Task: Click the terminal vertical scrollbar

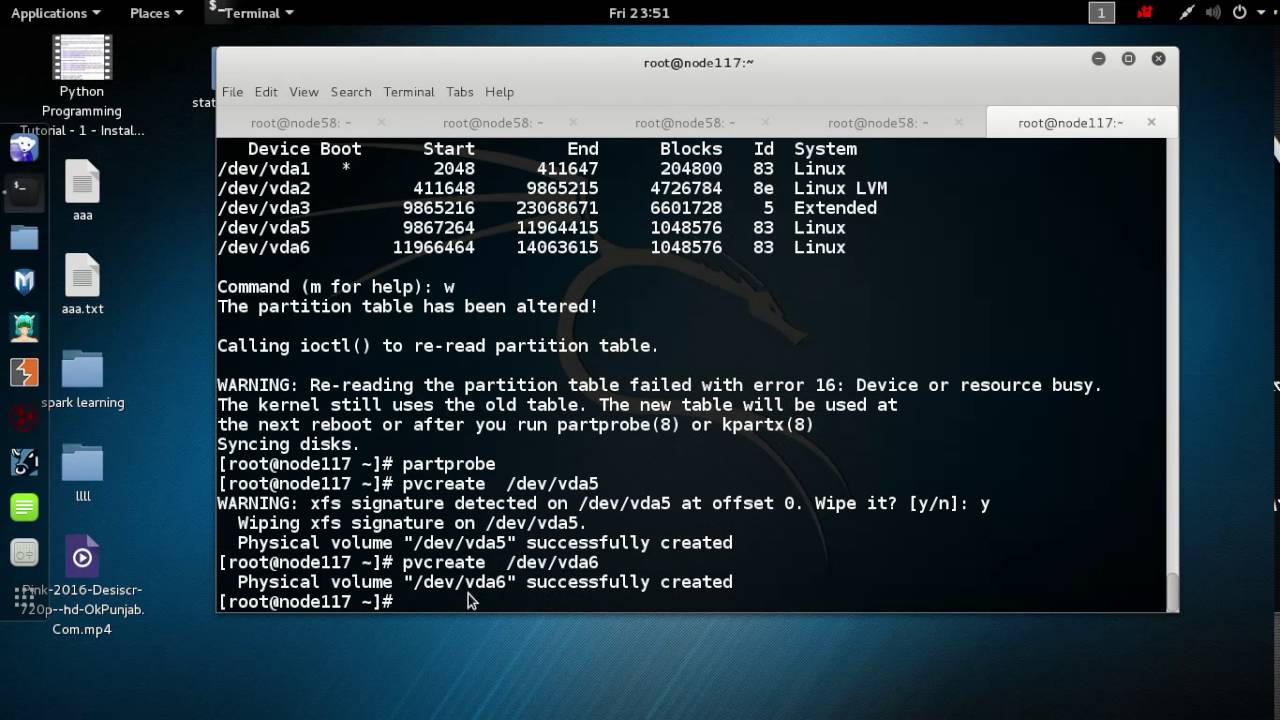Action: point(1172,591)
